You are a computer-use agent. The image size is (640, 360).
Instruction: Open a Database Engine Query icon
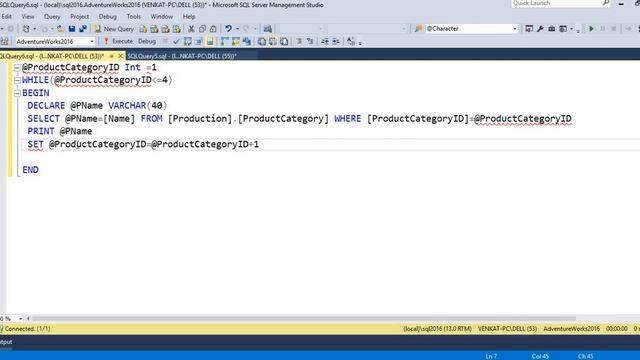click(143, 29)
